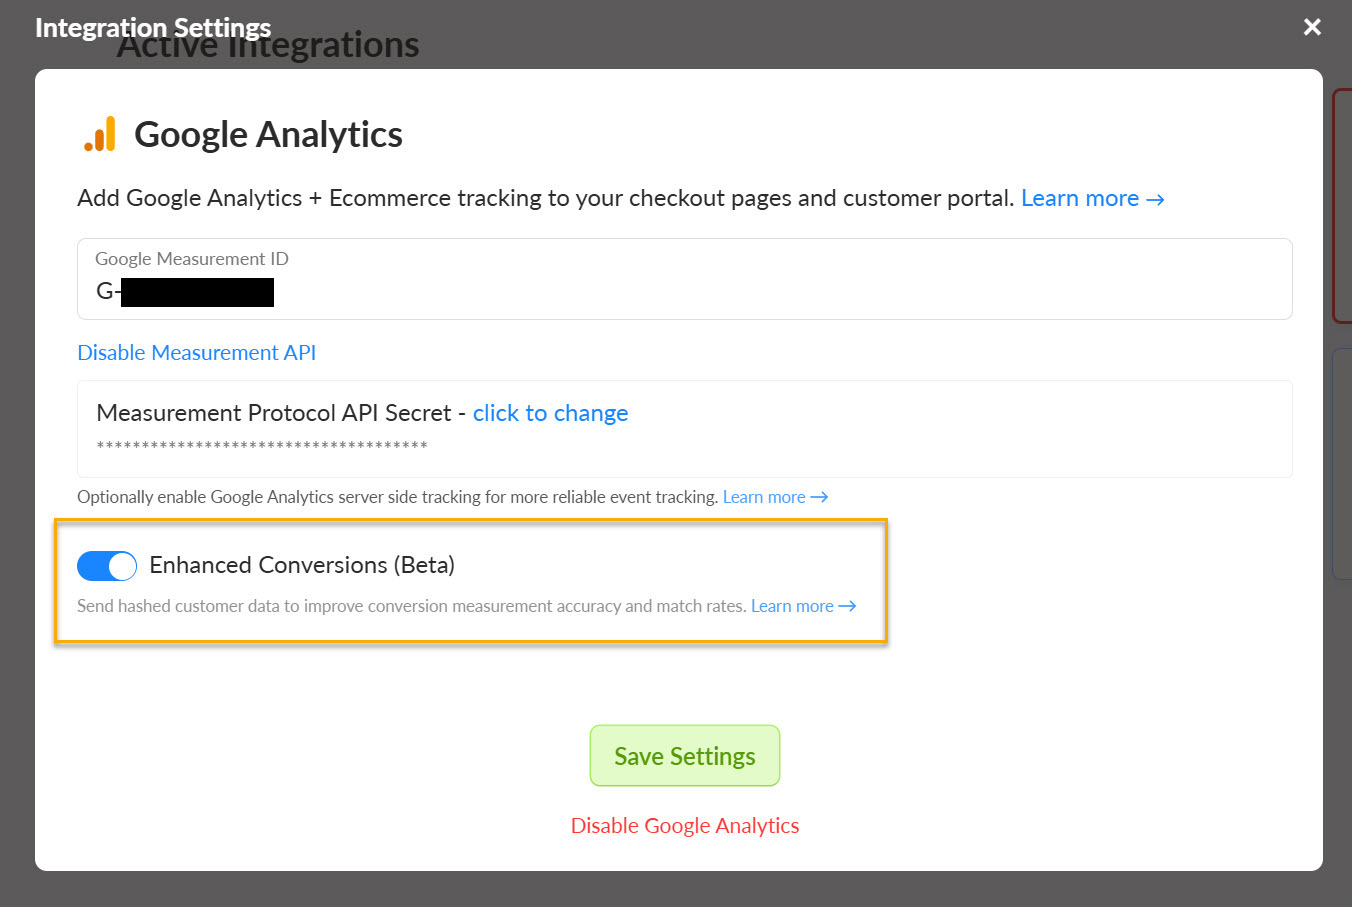Open Learn more about hashed customer data

[792, 606]
